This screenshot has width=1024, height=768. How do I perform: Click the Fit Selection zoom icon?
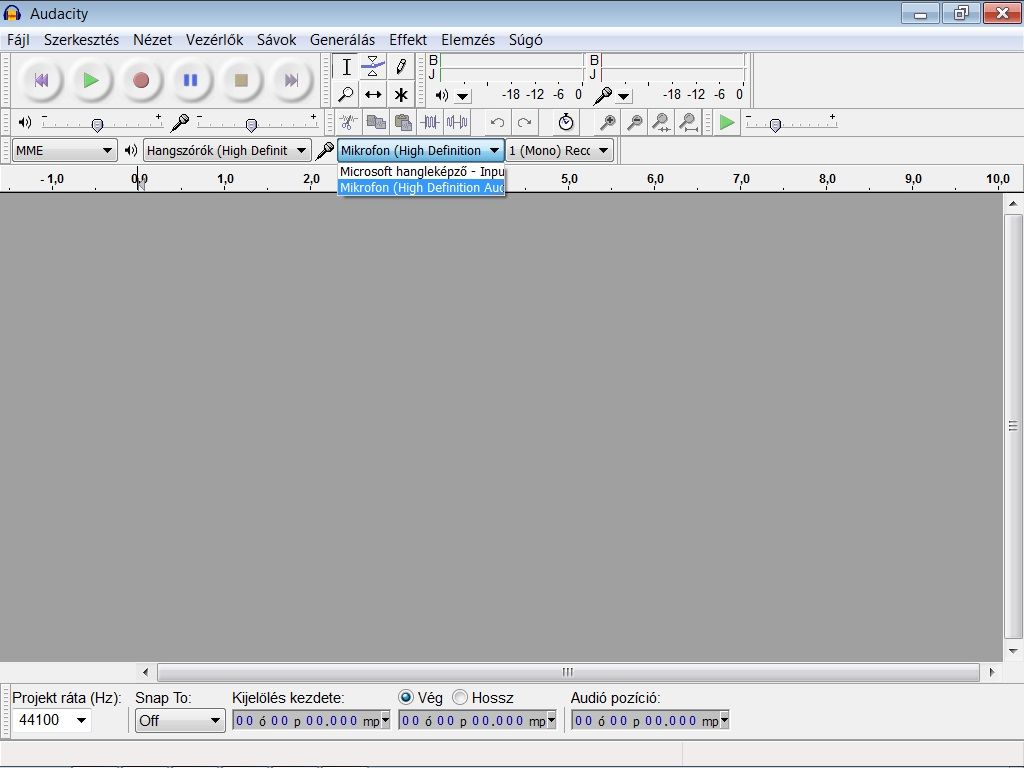(x=662, y=122)
